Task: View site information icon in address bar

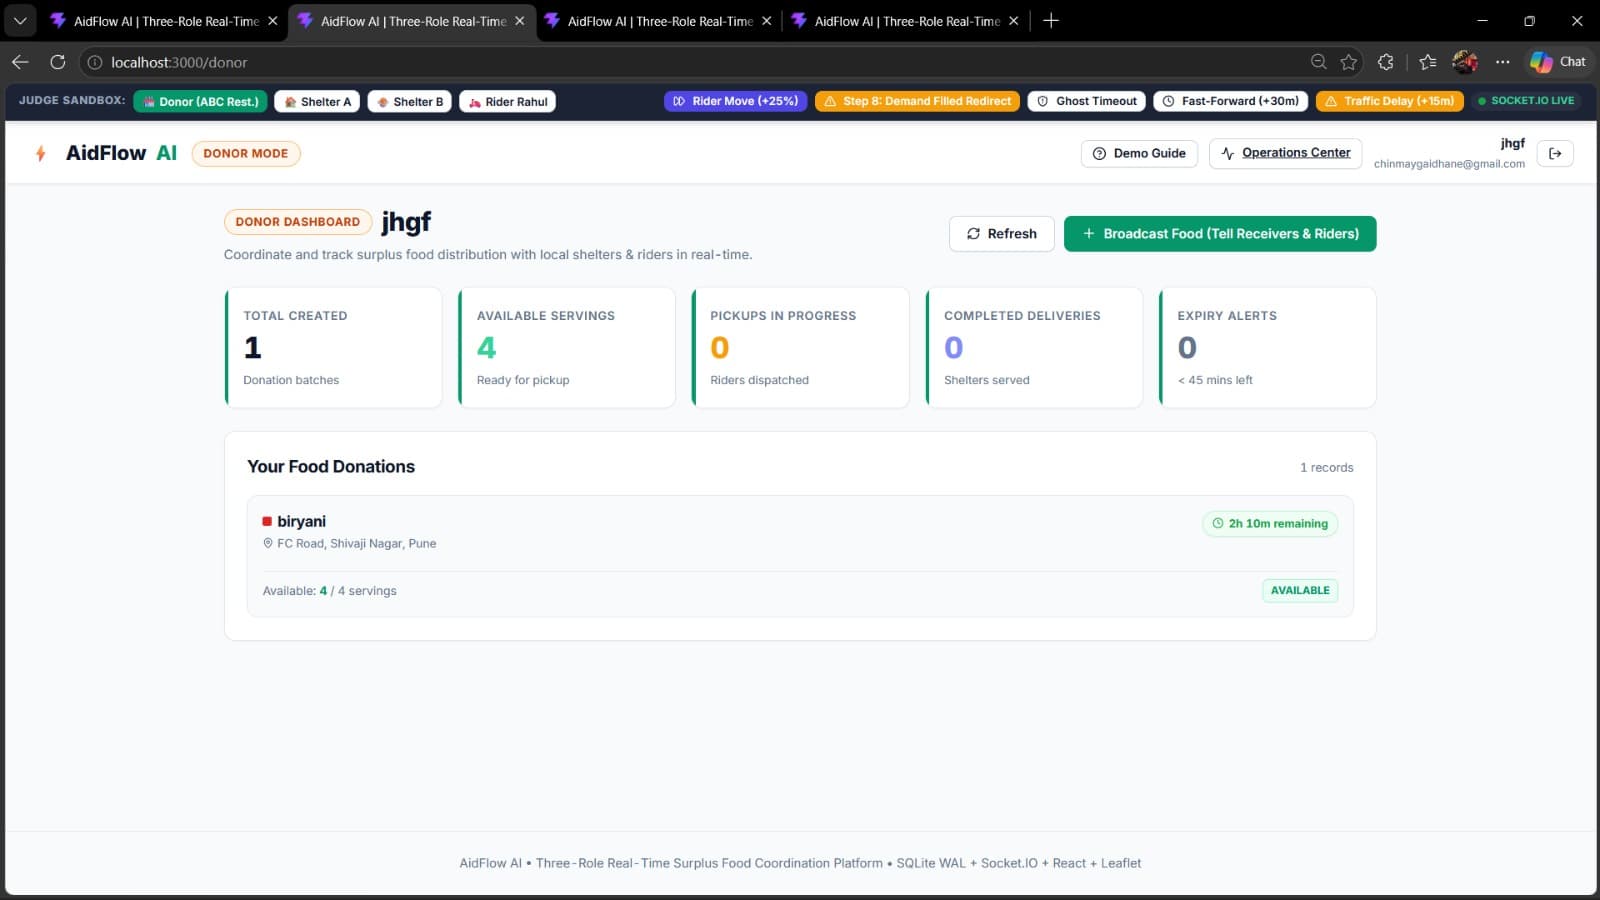Action: point(94,62)
